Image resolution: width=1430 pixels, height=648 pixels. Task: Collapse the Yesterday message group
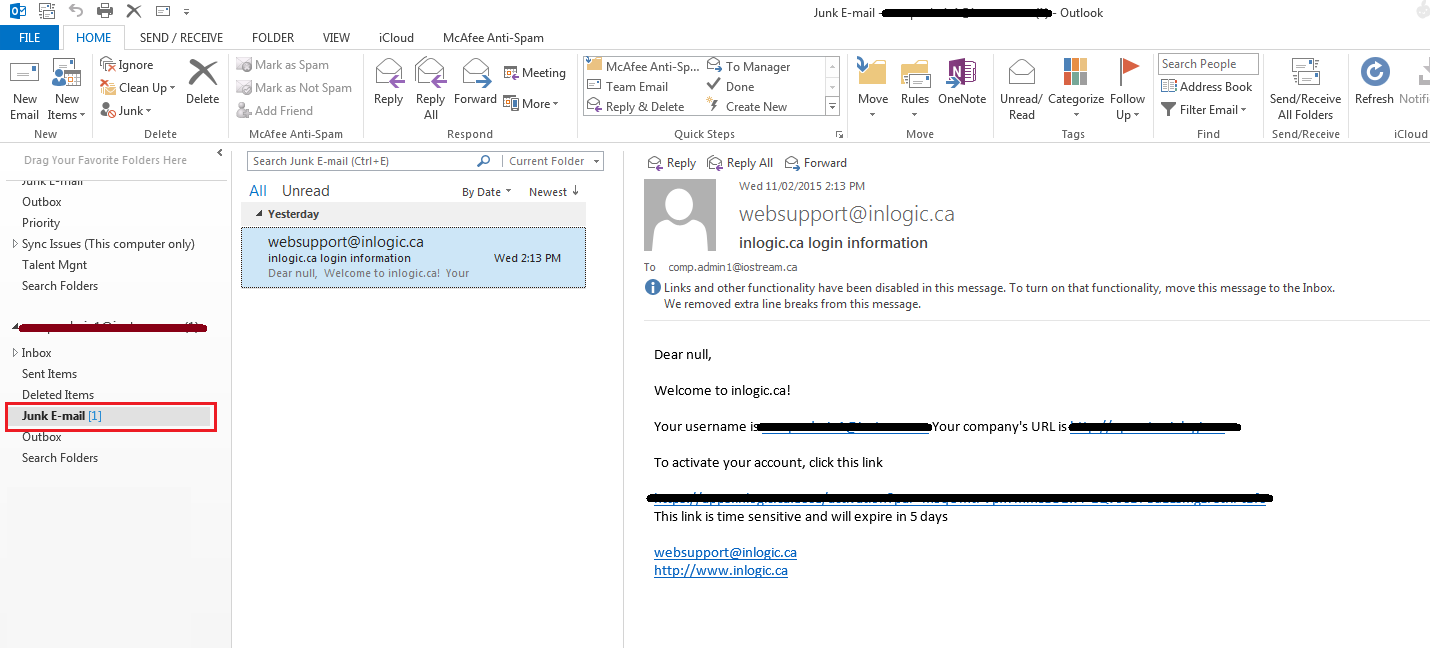click(260, 214)
